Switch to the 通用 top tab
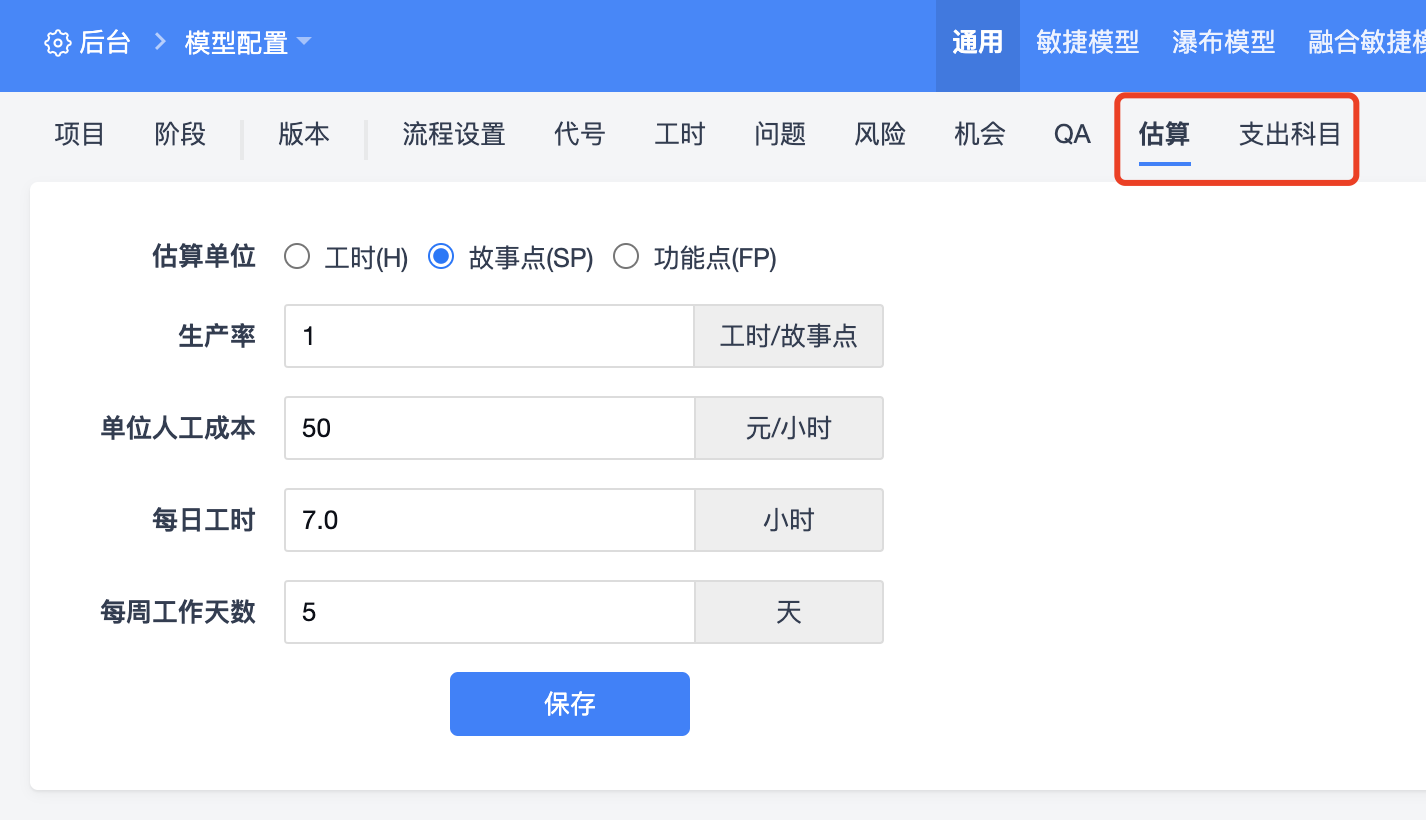Screen dimensions: 1426x820 pyautogui.click(x=977, y=43)
